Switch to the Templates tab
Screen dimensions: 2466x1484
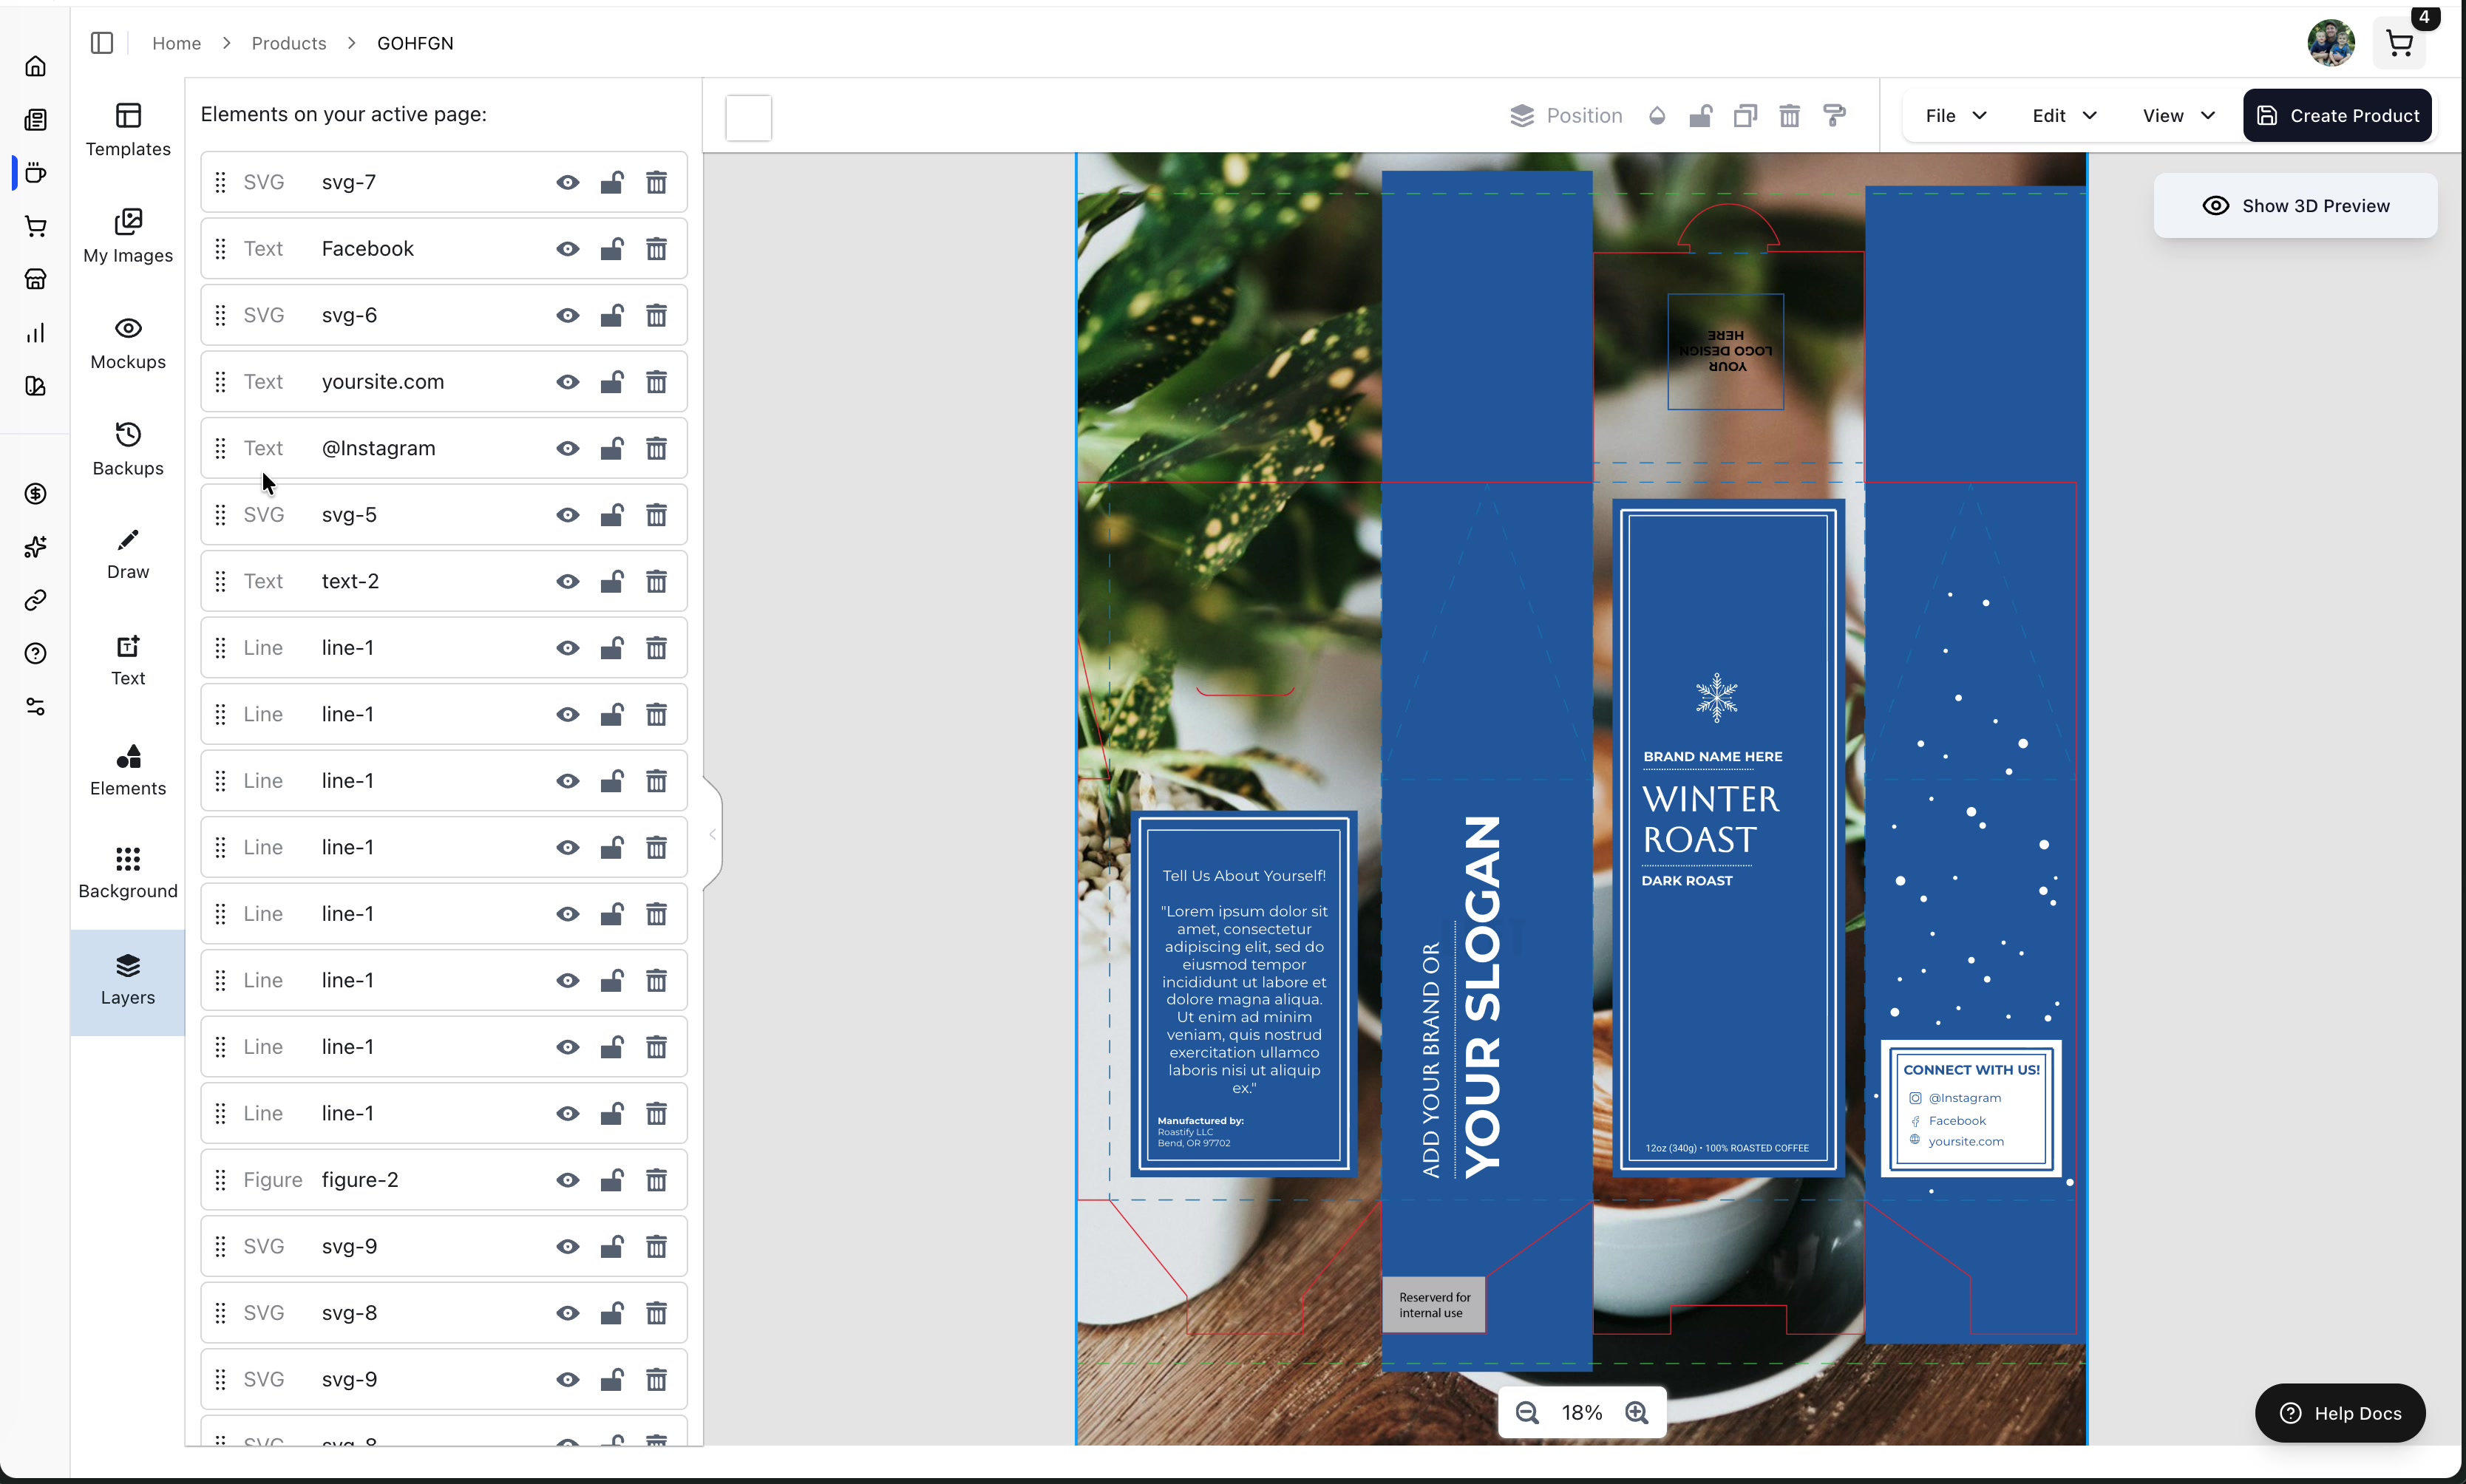point(128,130)
